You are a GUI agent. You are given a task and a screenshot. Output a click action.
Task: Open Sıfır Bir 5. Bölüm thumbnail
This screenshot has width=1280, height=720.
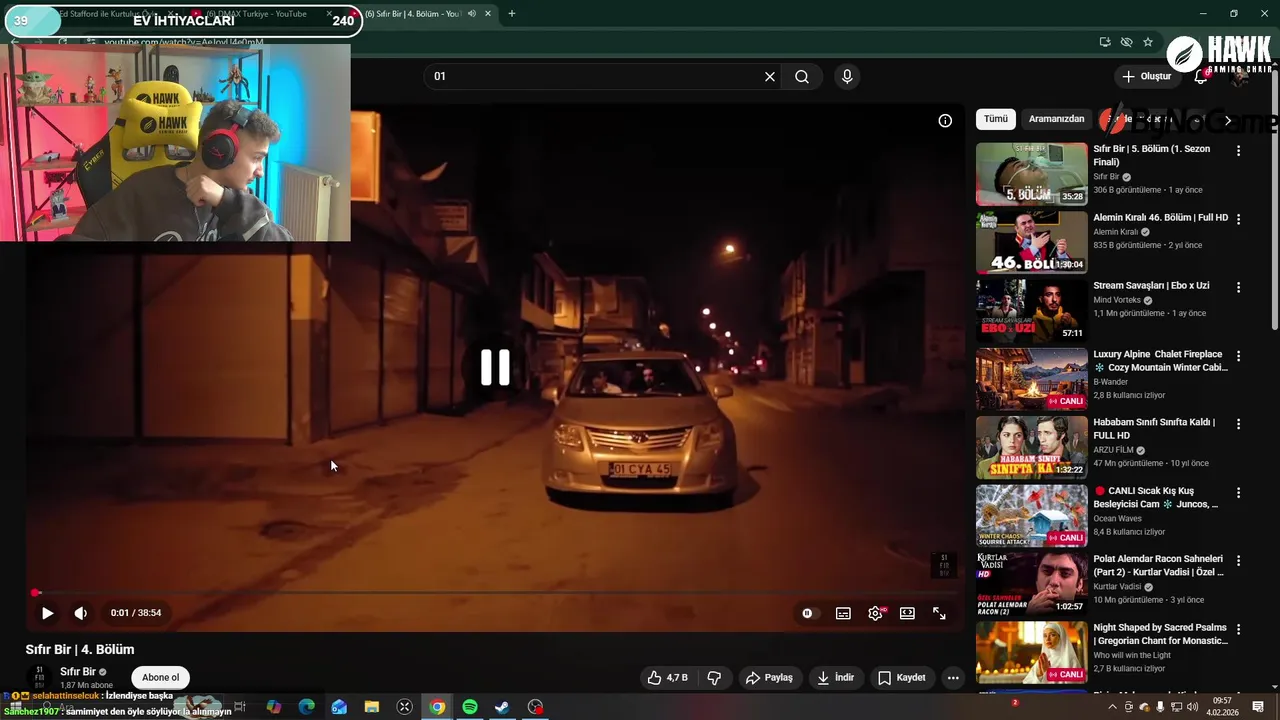[x=1031, y=174]
